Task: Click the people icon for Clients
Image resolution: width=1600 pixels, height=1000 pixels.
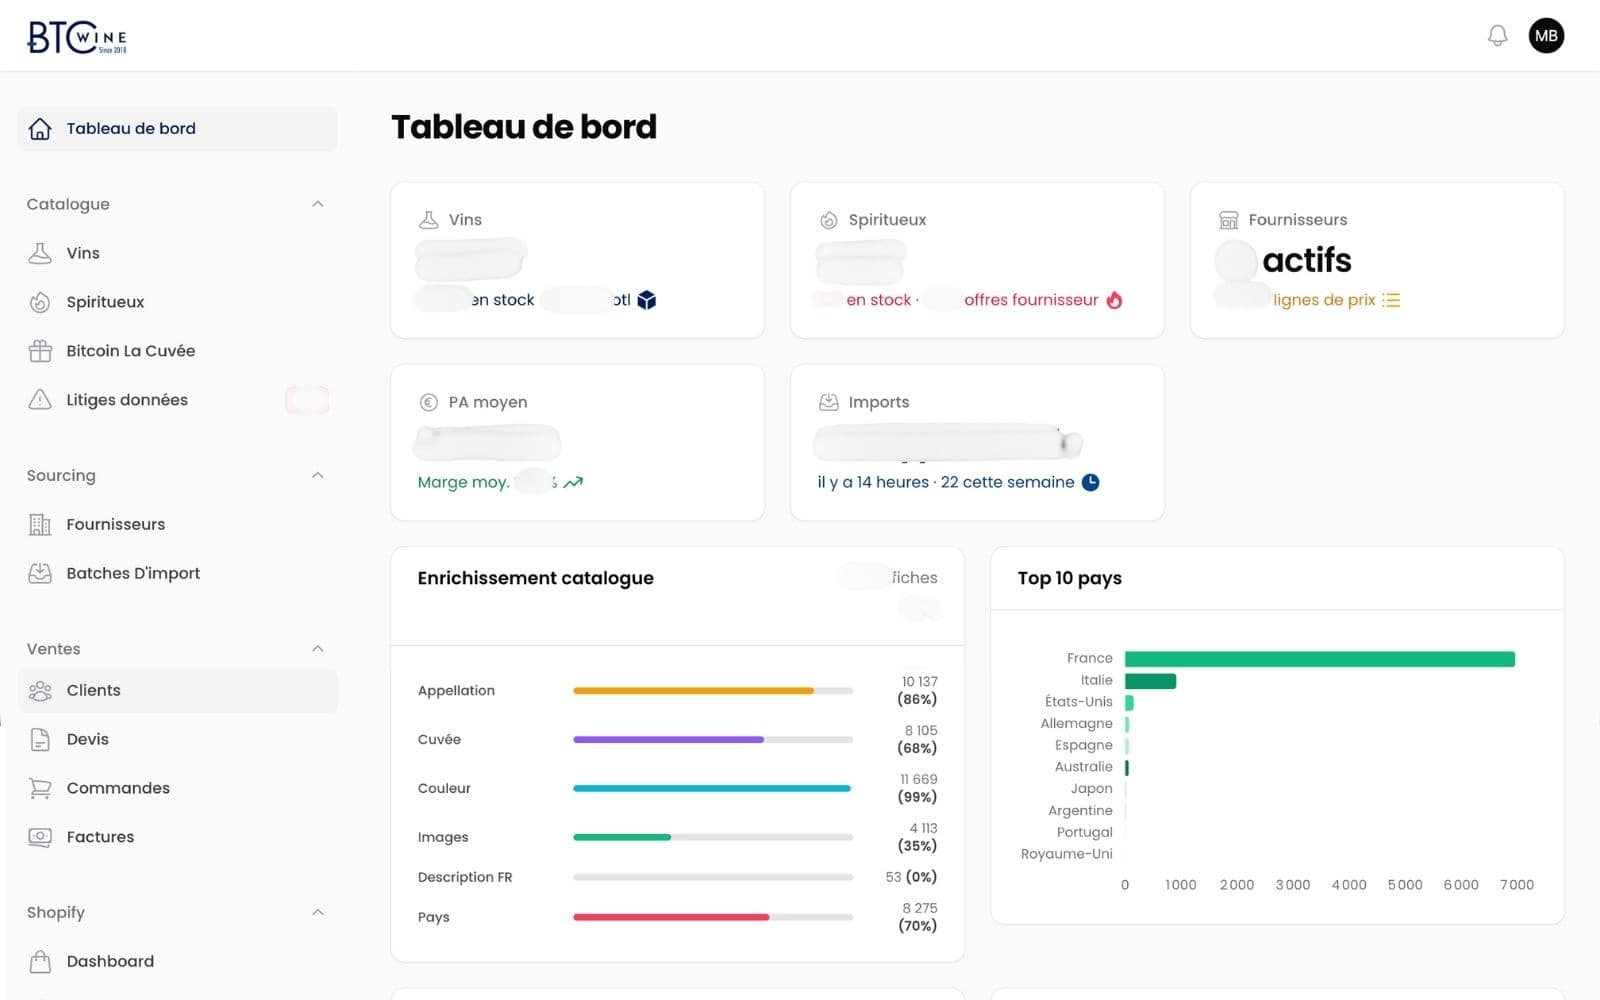Action: point(40,691)
